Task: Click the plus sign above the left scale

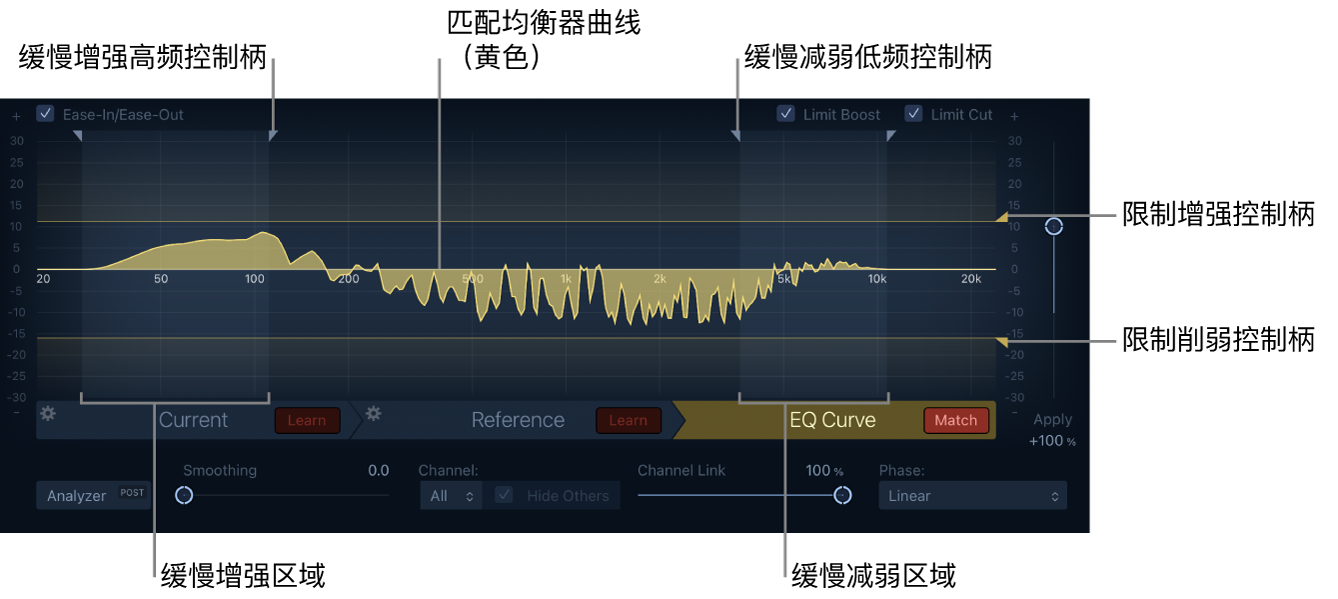Action: (x=17, y=115)
